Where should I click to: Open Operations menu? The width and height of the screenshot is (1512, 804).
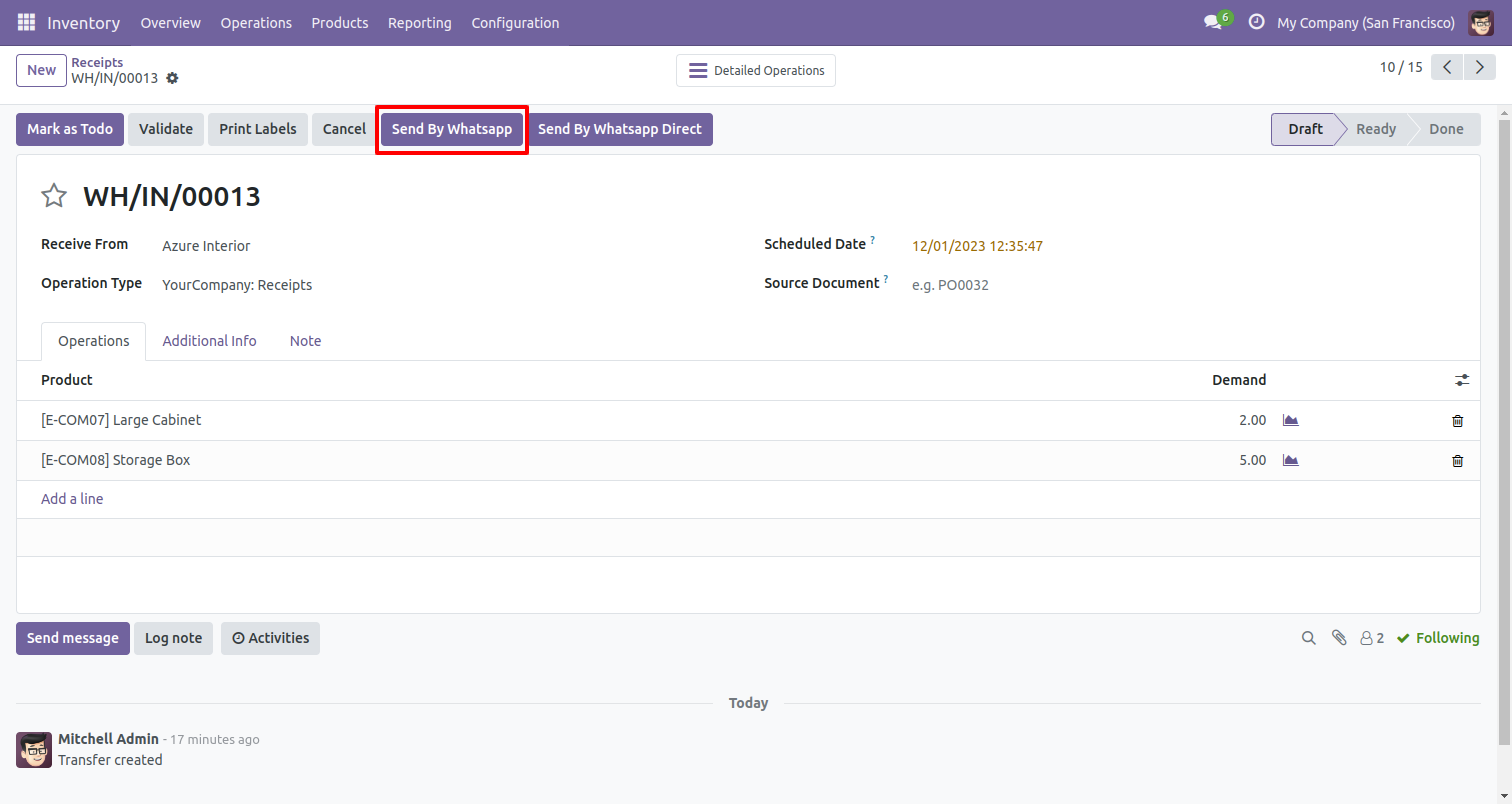[x=256, y=22]
